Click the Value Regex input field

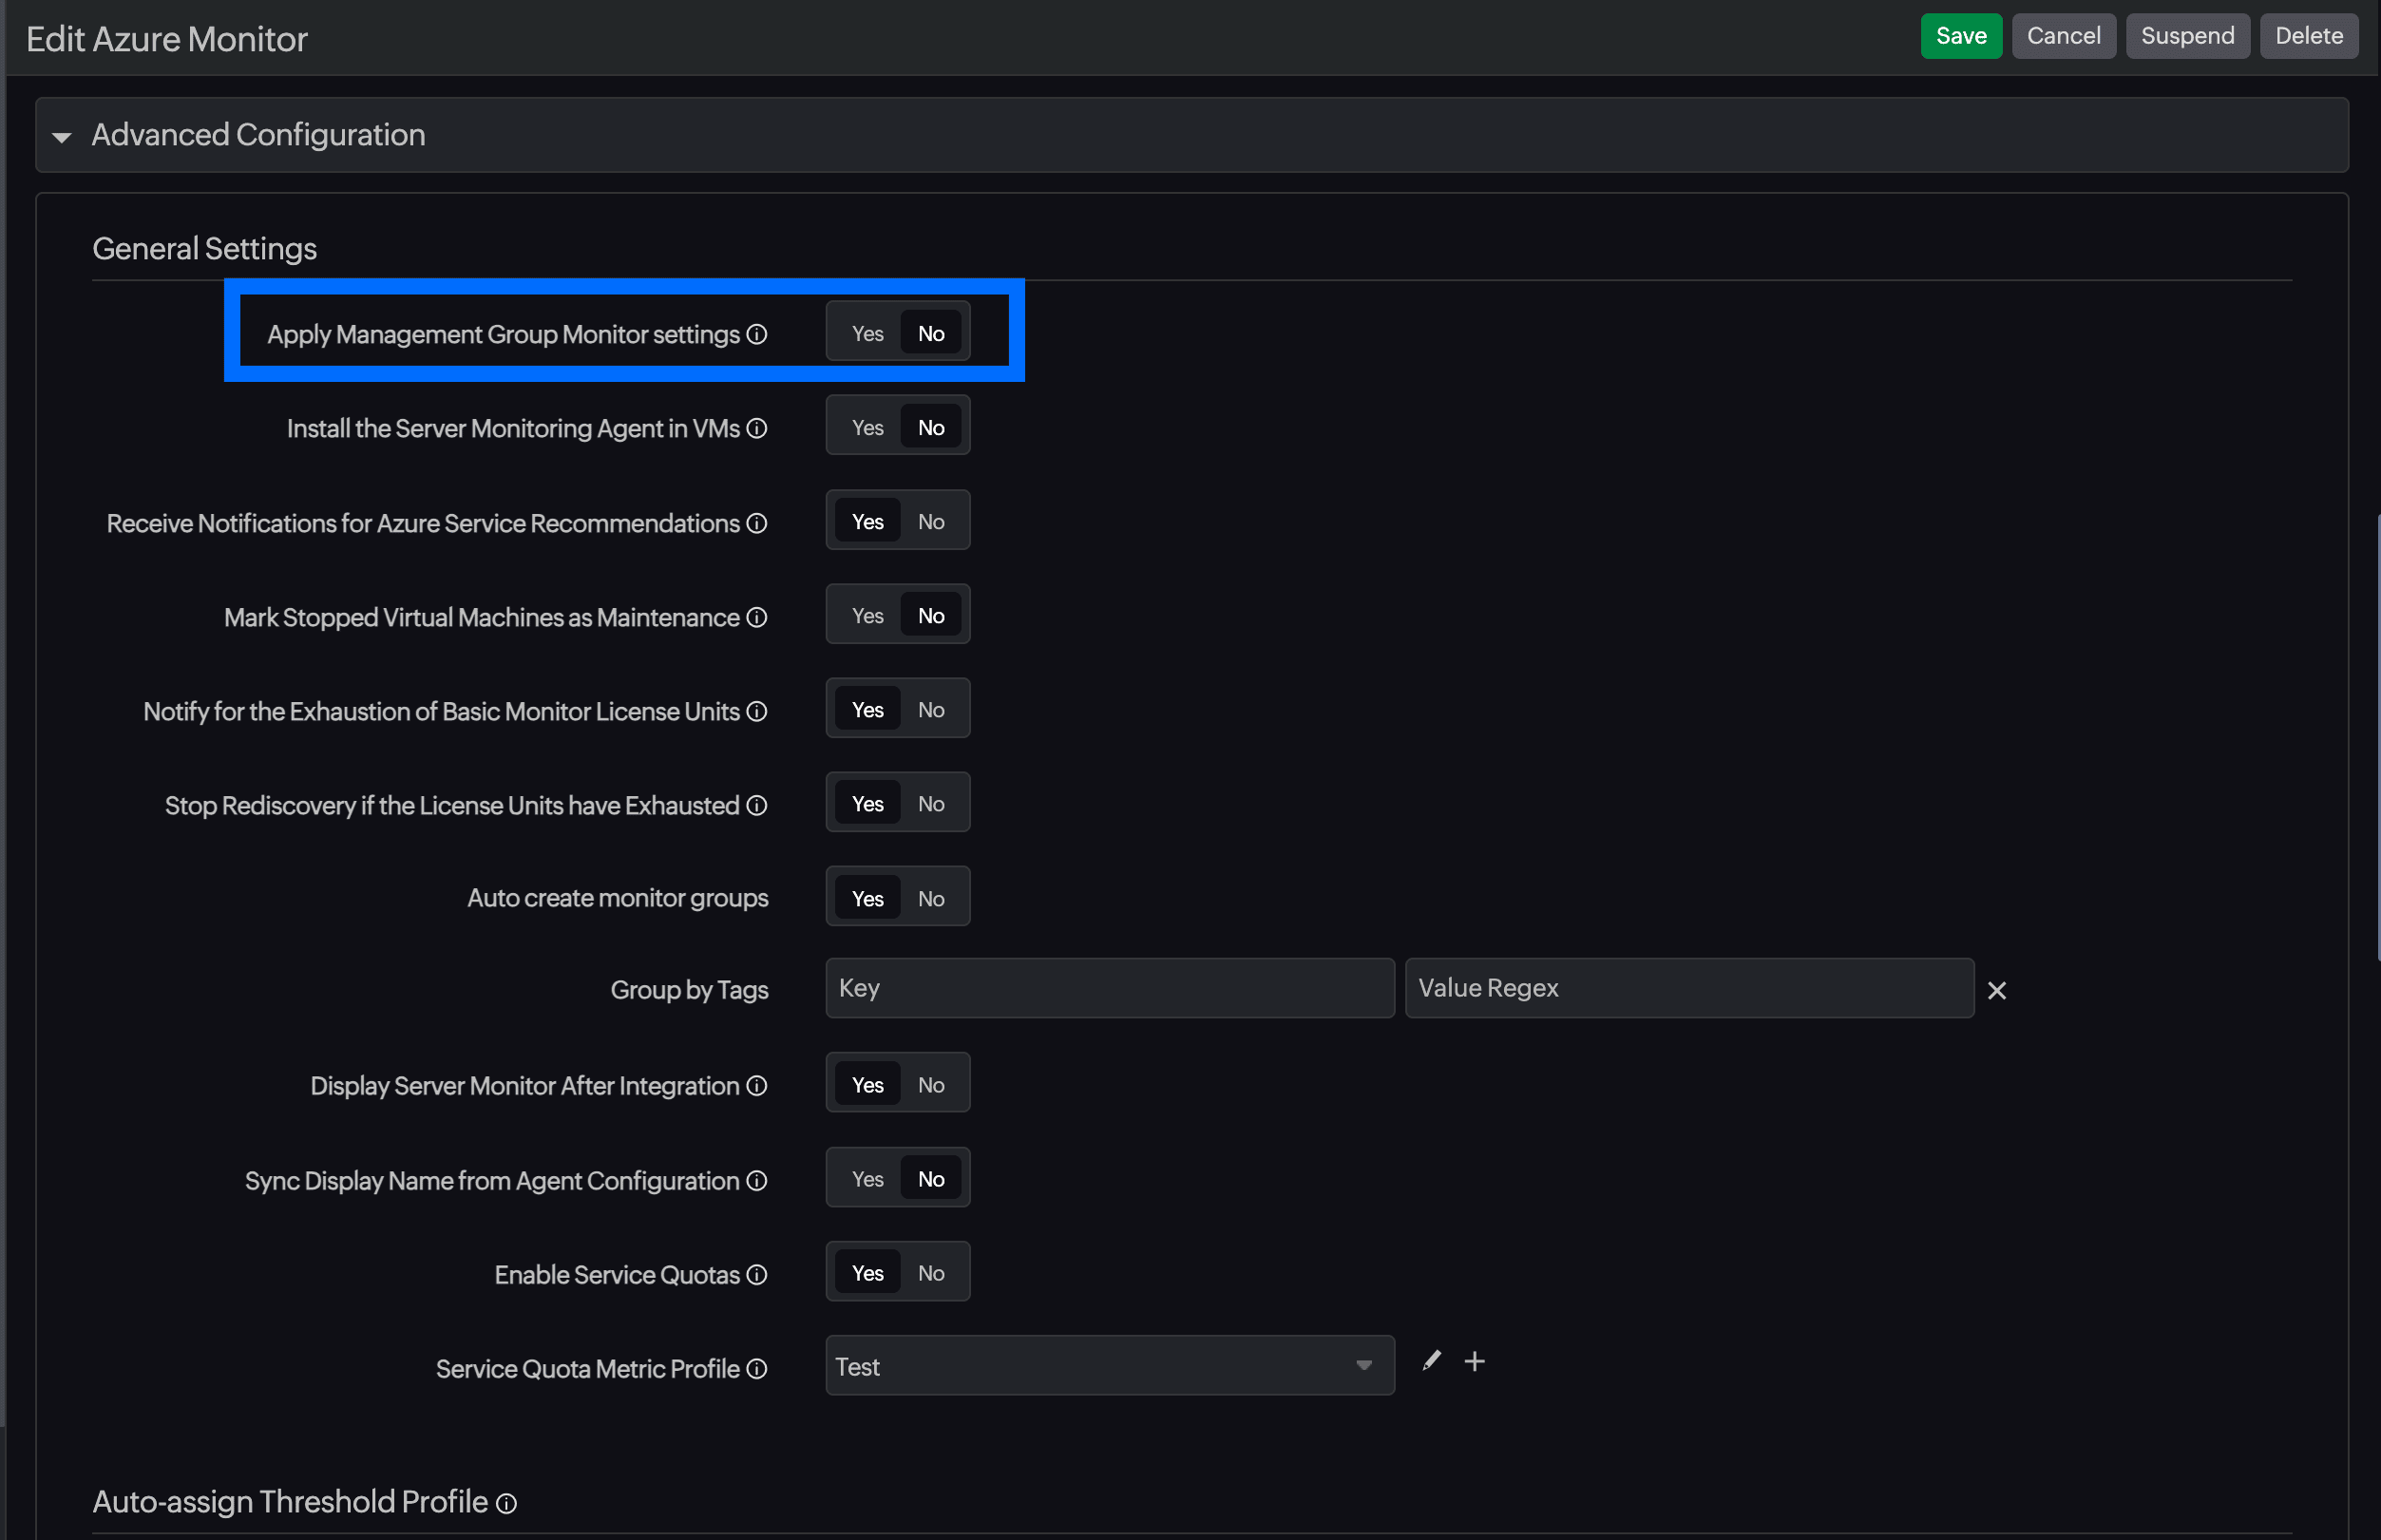point(1688,988)
